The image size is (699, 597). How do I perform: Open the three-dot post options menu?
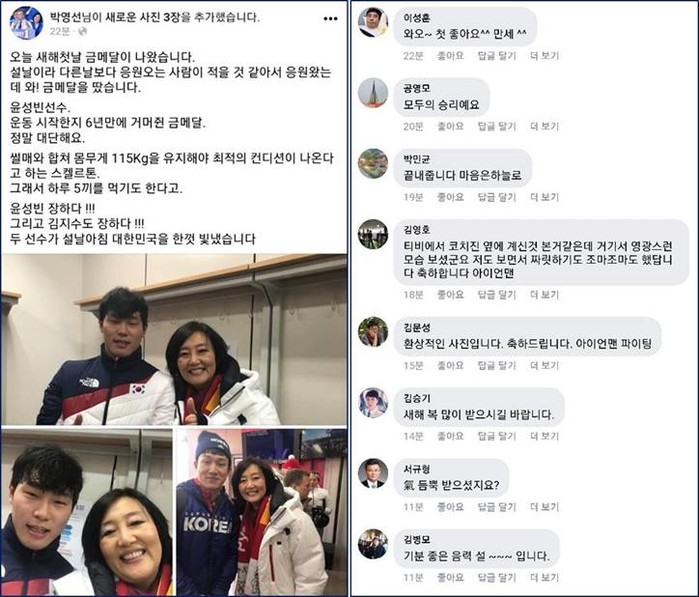[330, 19]
